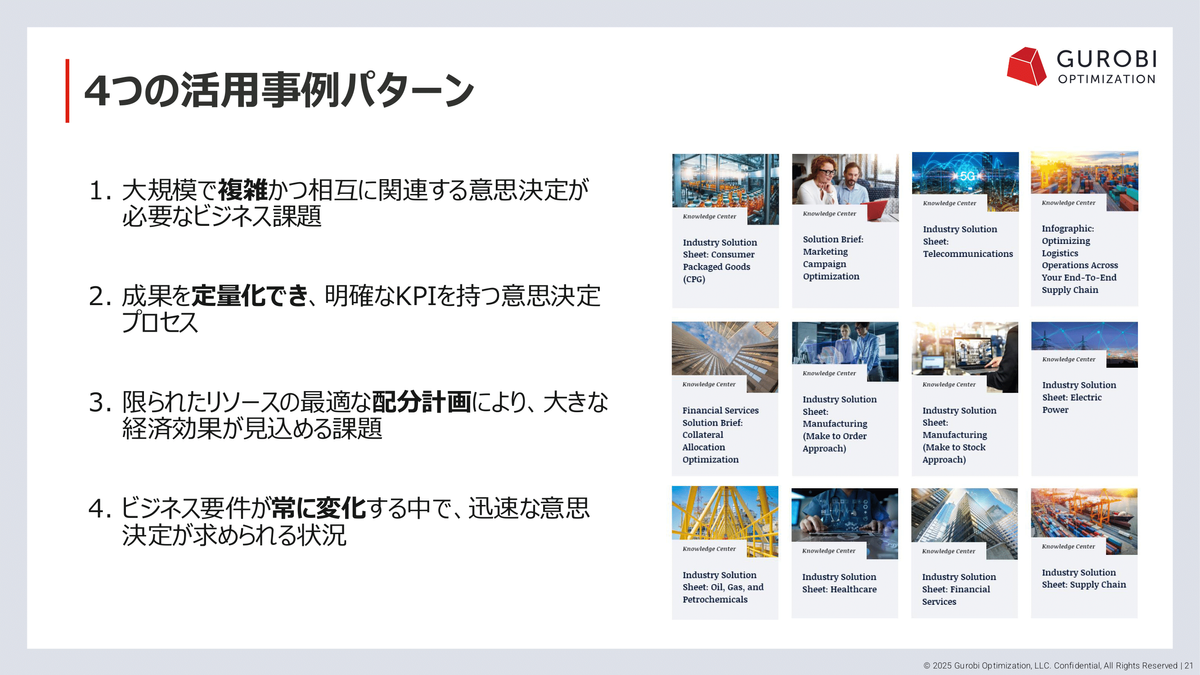This screenshot has height=675, width=1200.
Task: Select the Make to Stock card thumbnail image
Action: pyautogui.click(x=964, y=347)
